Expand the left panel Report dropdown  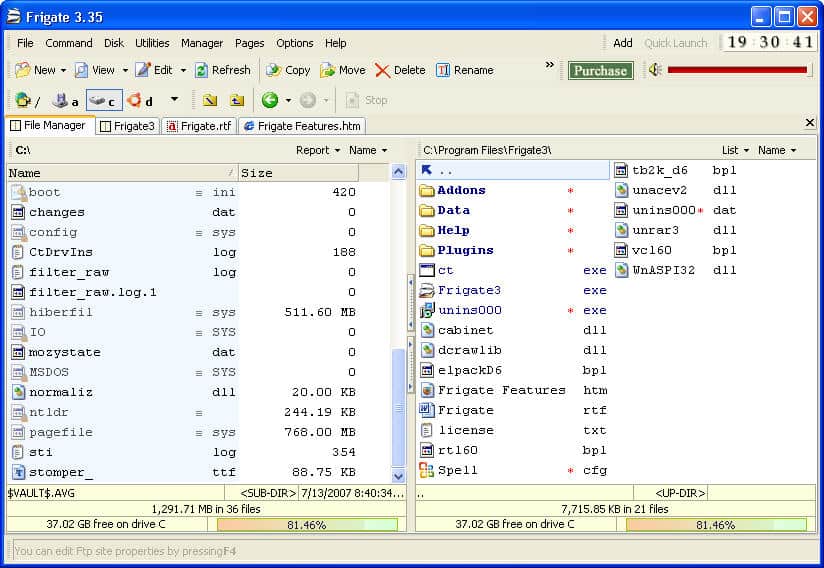[x=318, y=150]
